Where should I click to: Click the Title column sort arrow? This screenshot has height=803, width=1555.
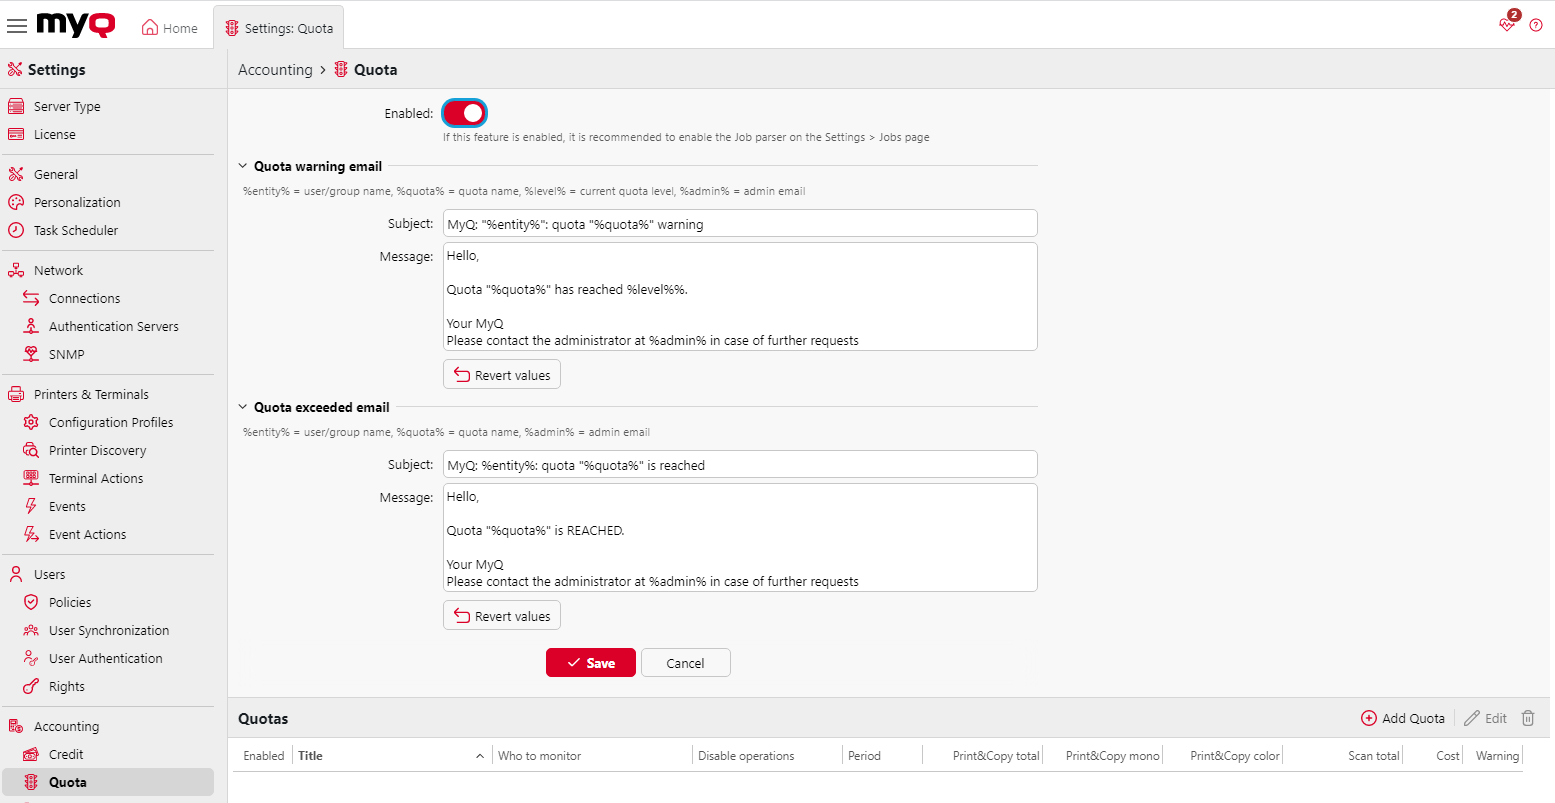(x=479, y=756)
